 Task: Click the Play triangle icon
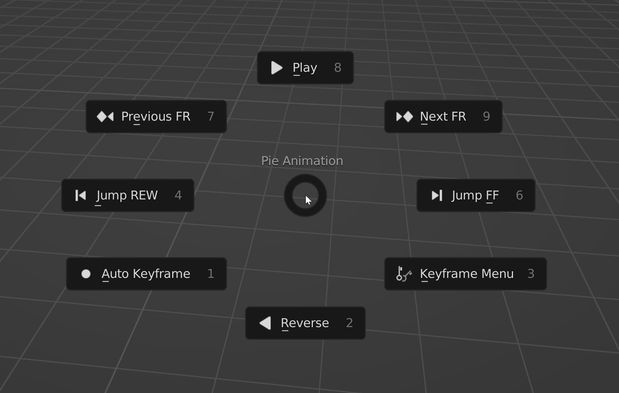(x=276, y=68)
